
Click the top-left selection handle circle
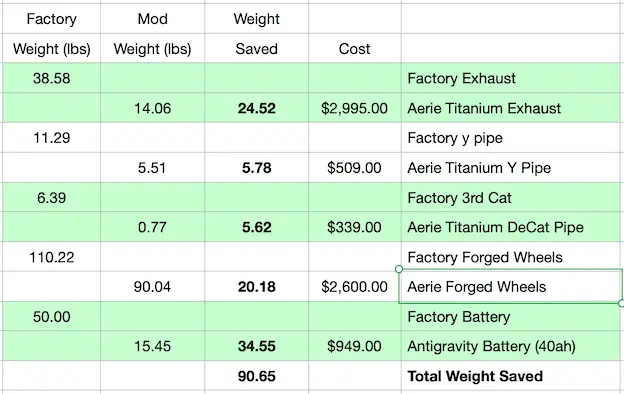click(399, 269)
